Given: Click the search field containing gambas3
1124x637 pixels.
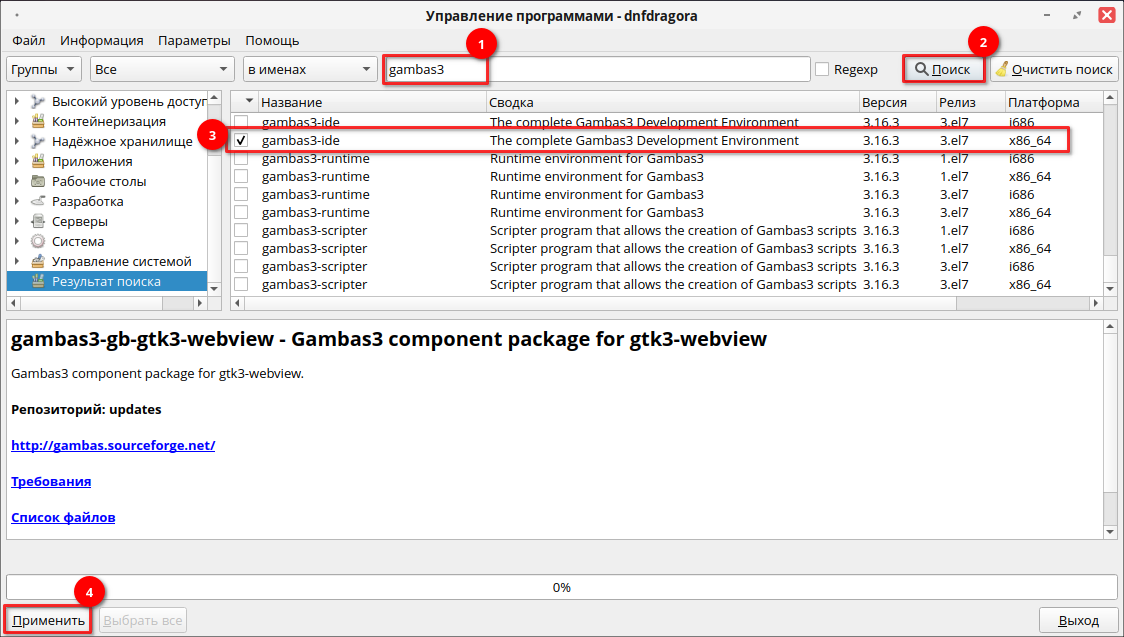Looking at the screenshot, I should [x=596, y=70].
